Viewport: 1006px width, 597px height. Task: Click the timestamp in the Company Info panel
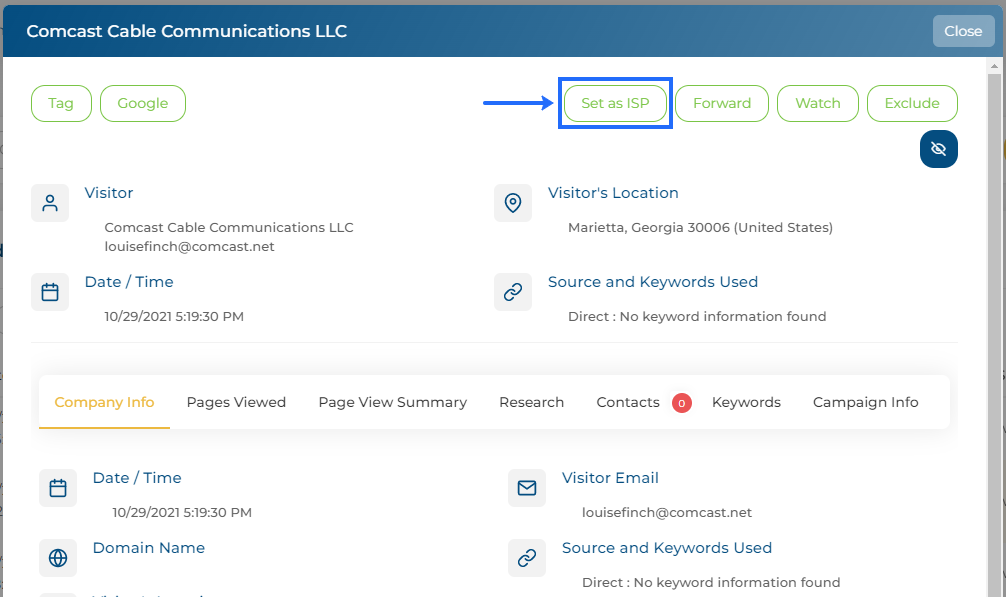pyautogui.click(x=182, y=512)
